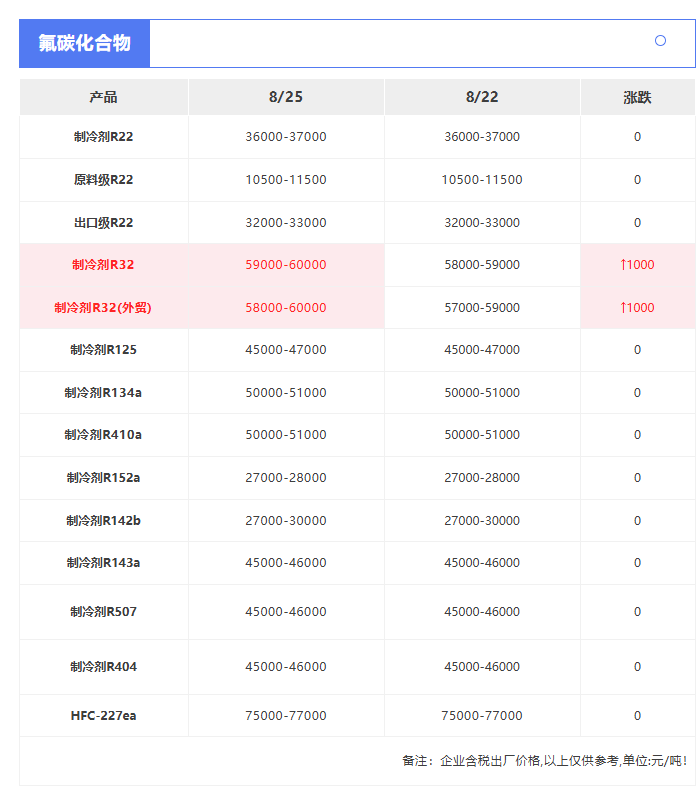Click the 制冷剂R143a product name
The image size is (696, 786).
tap(103, 562)
